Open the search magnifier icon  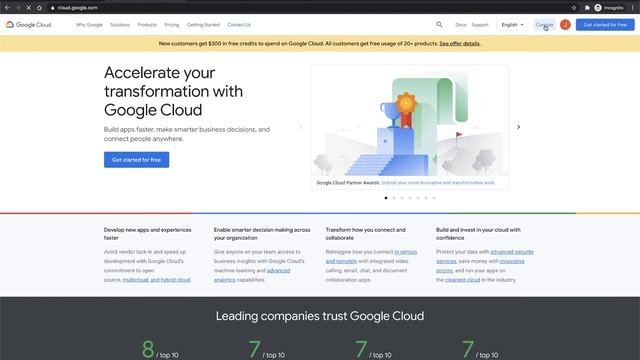tap(439, 24)
